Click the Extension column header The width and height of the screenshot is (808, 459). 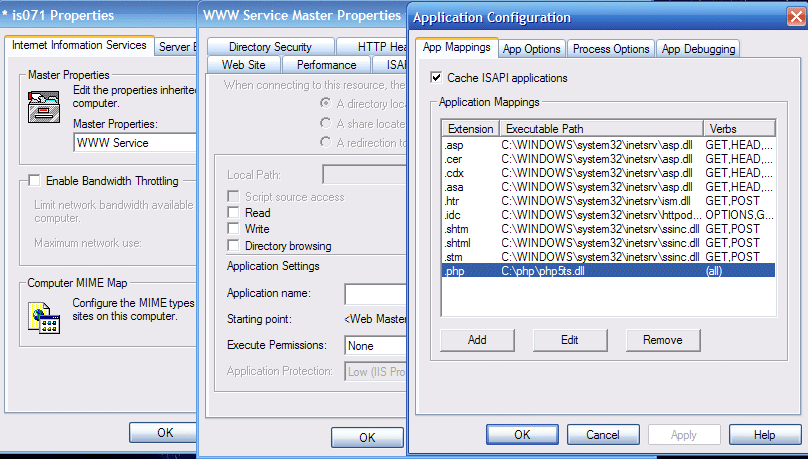(470, 129)
